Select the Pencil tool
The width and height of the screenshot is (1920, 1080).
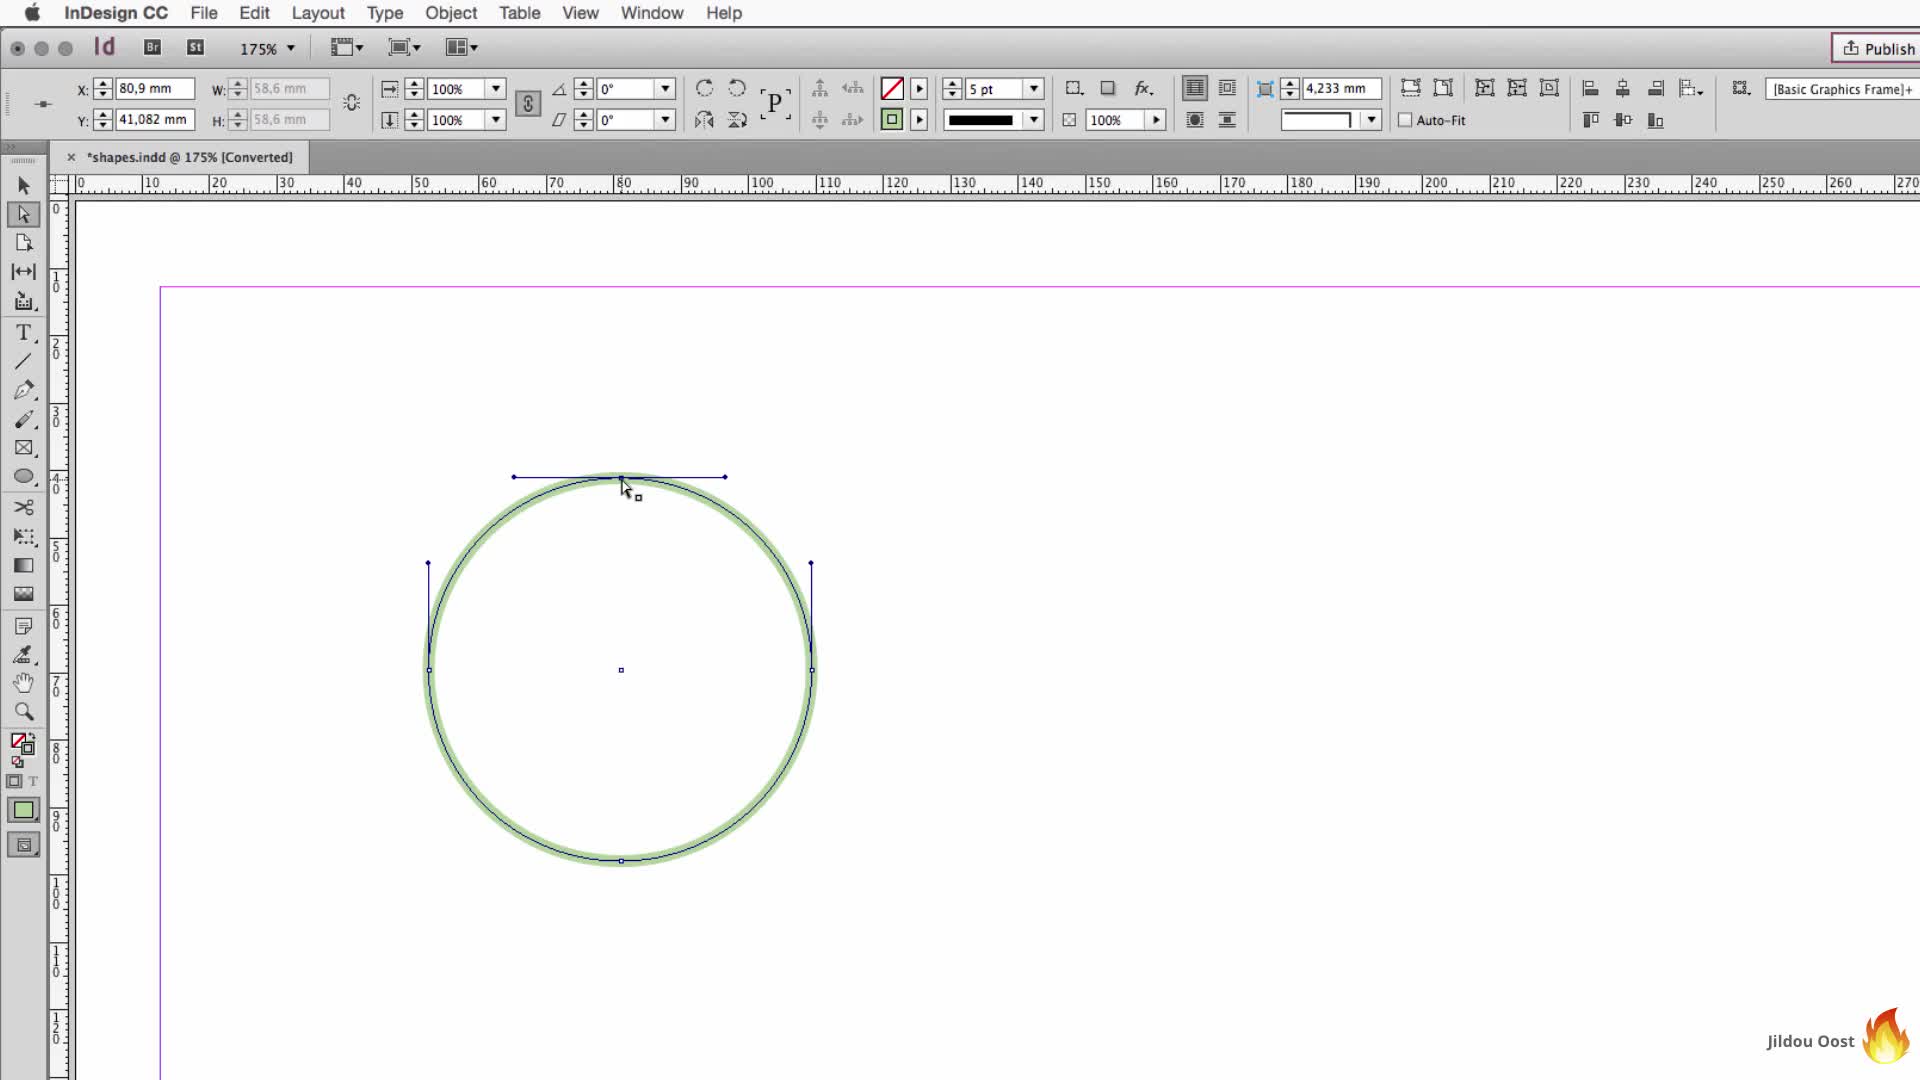point(24,420)
